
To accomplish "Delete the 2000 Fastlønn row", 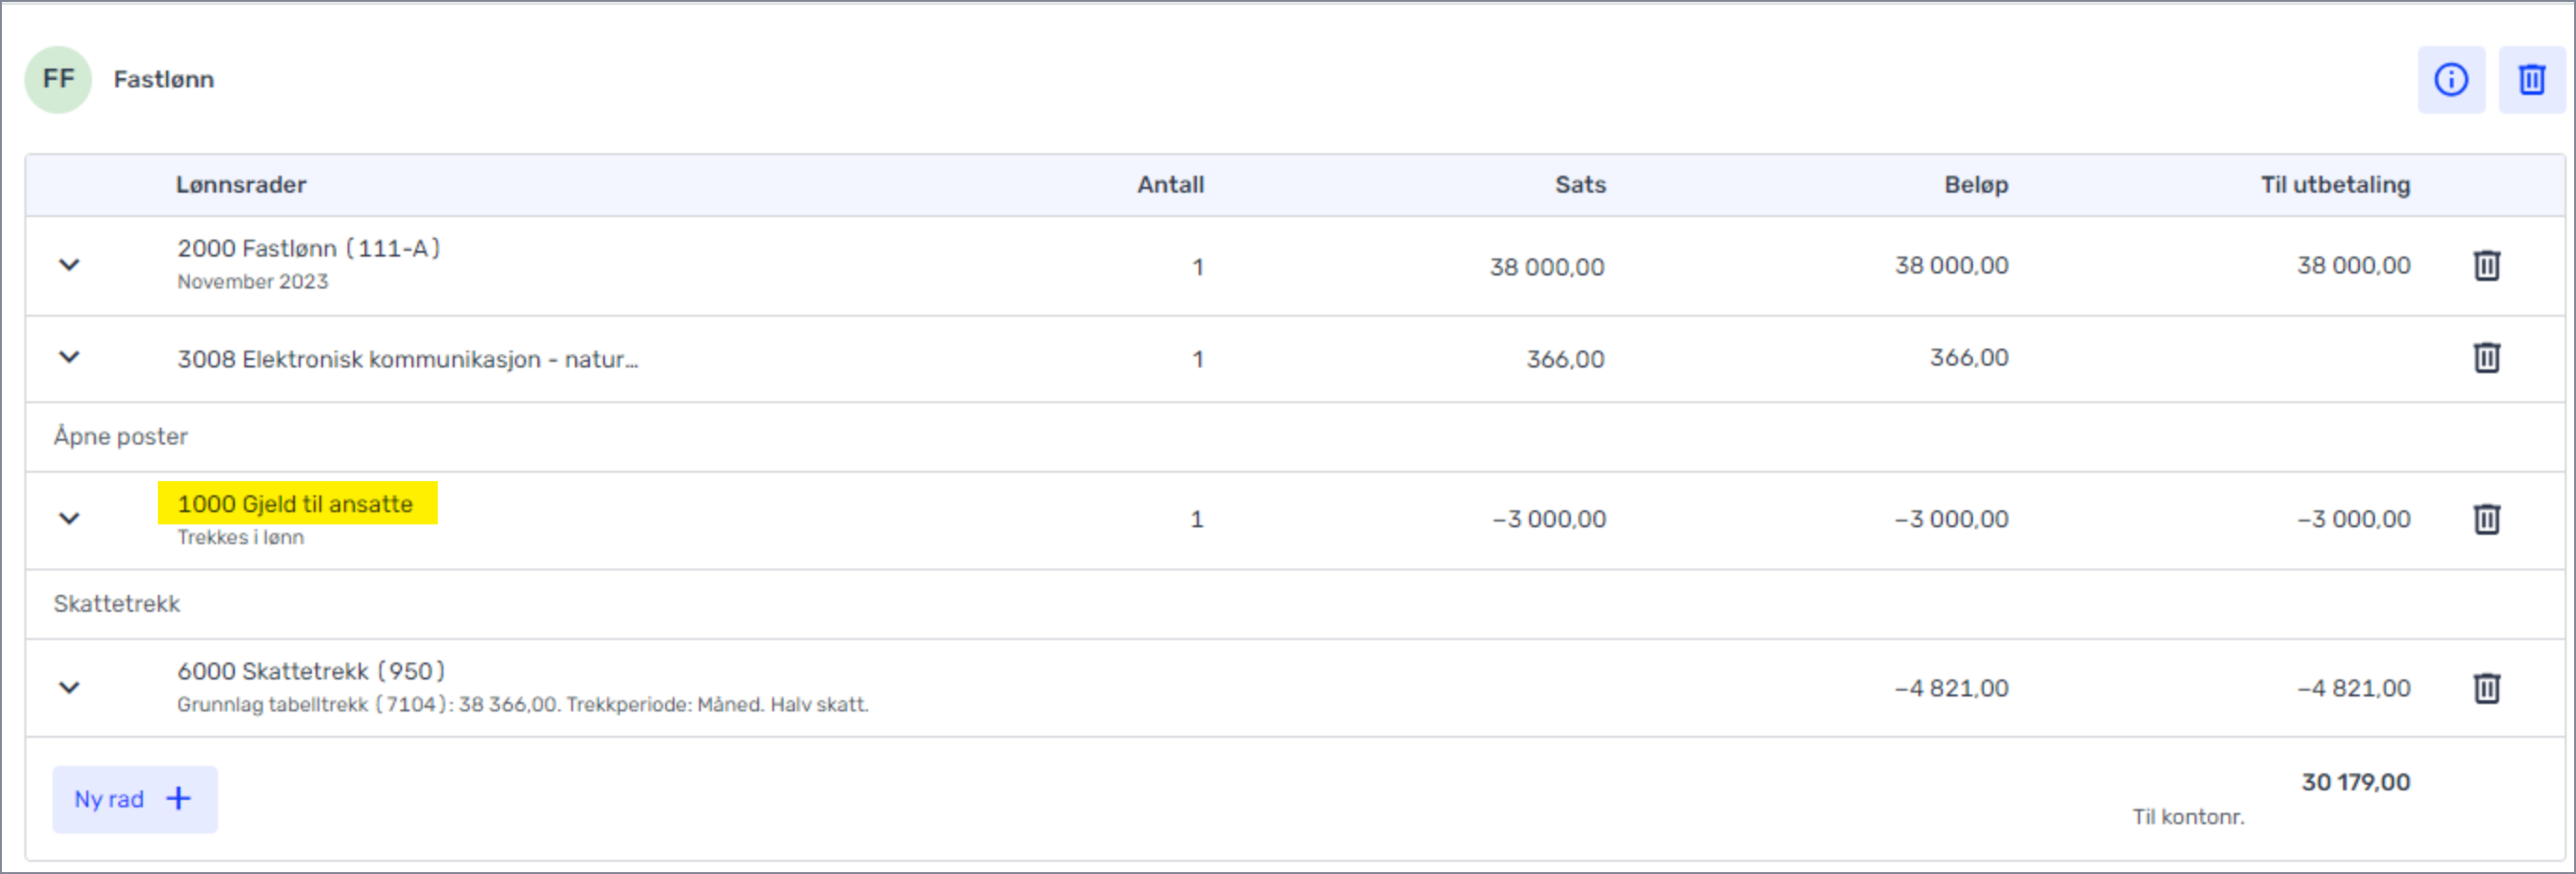I will coord(2486,266).
